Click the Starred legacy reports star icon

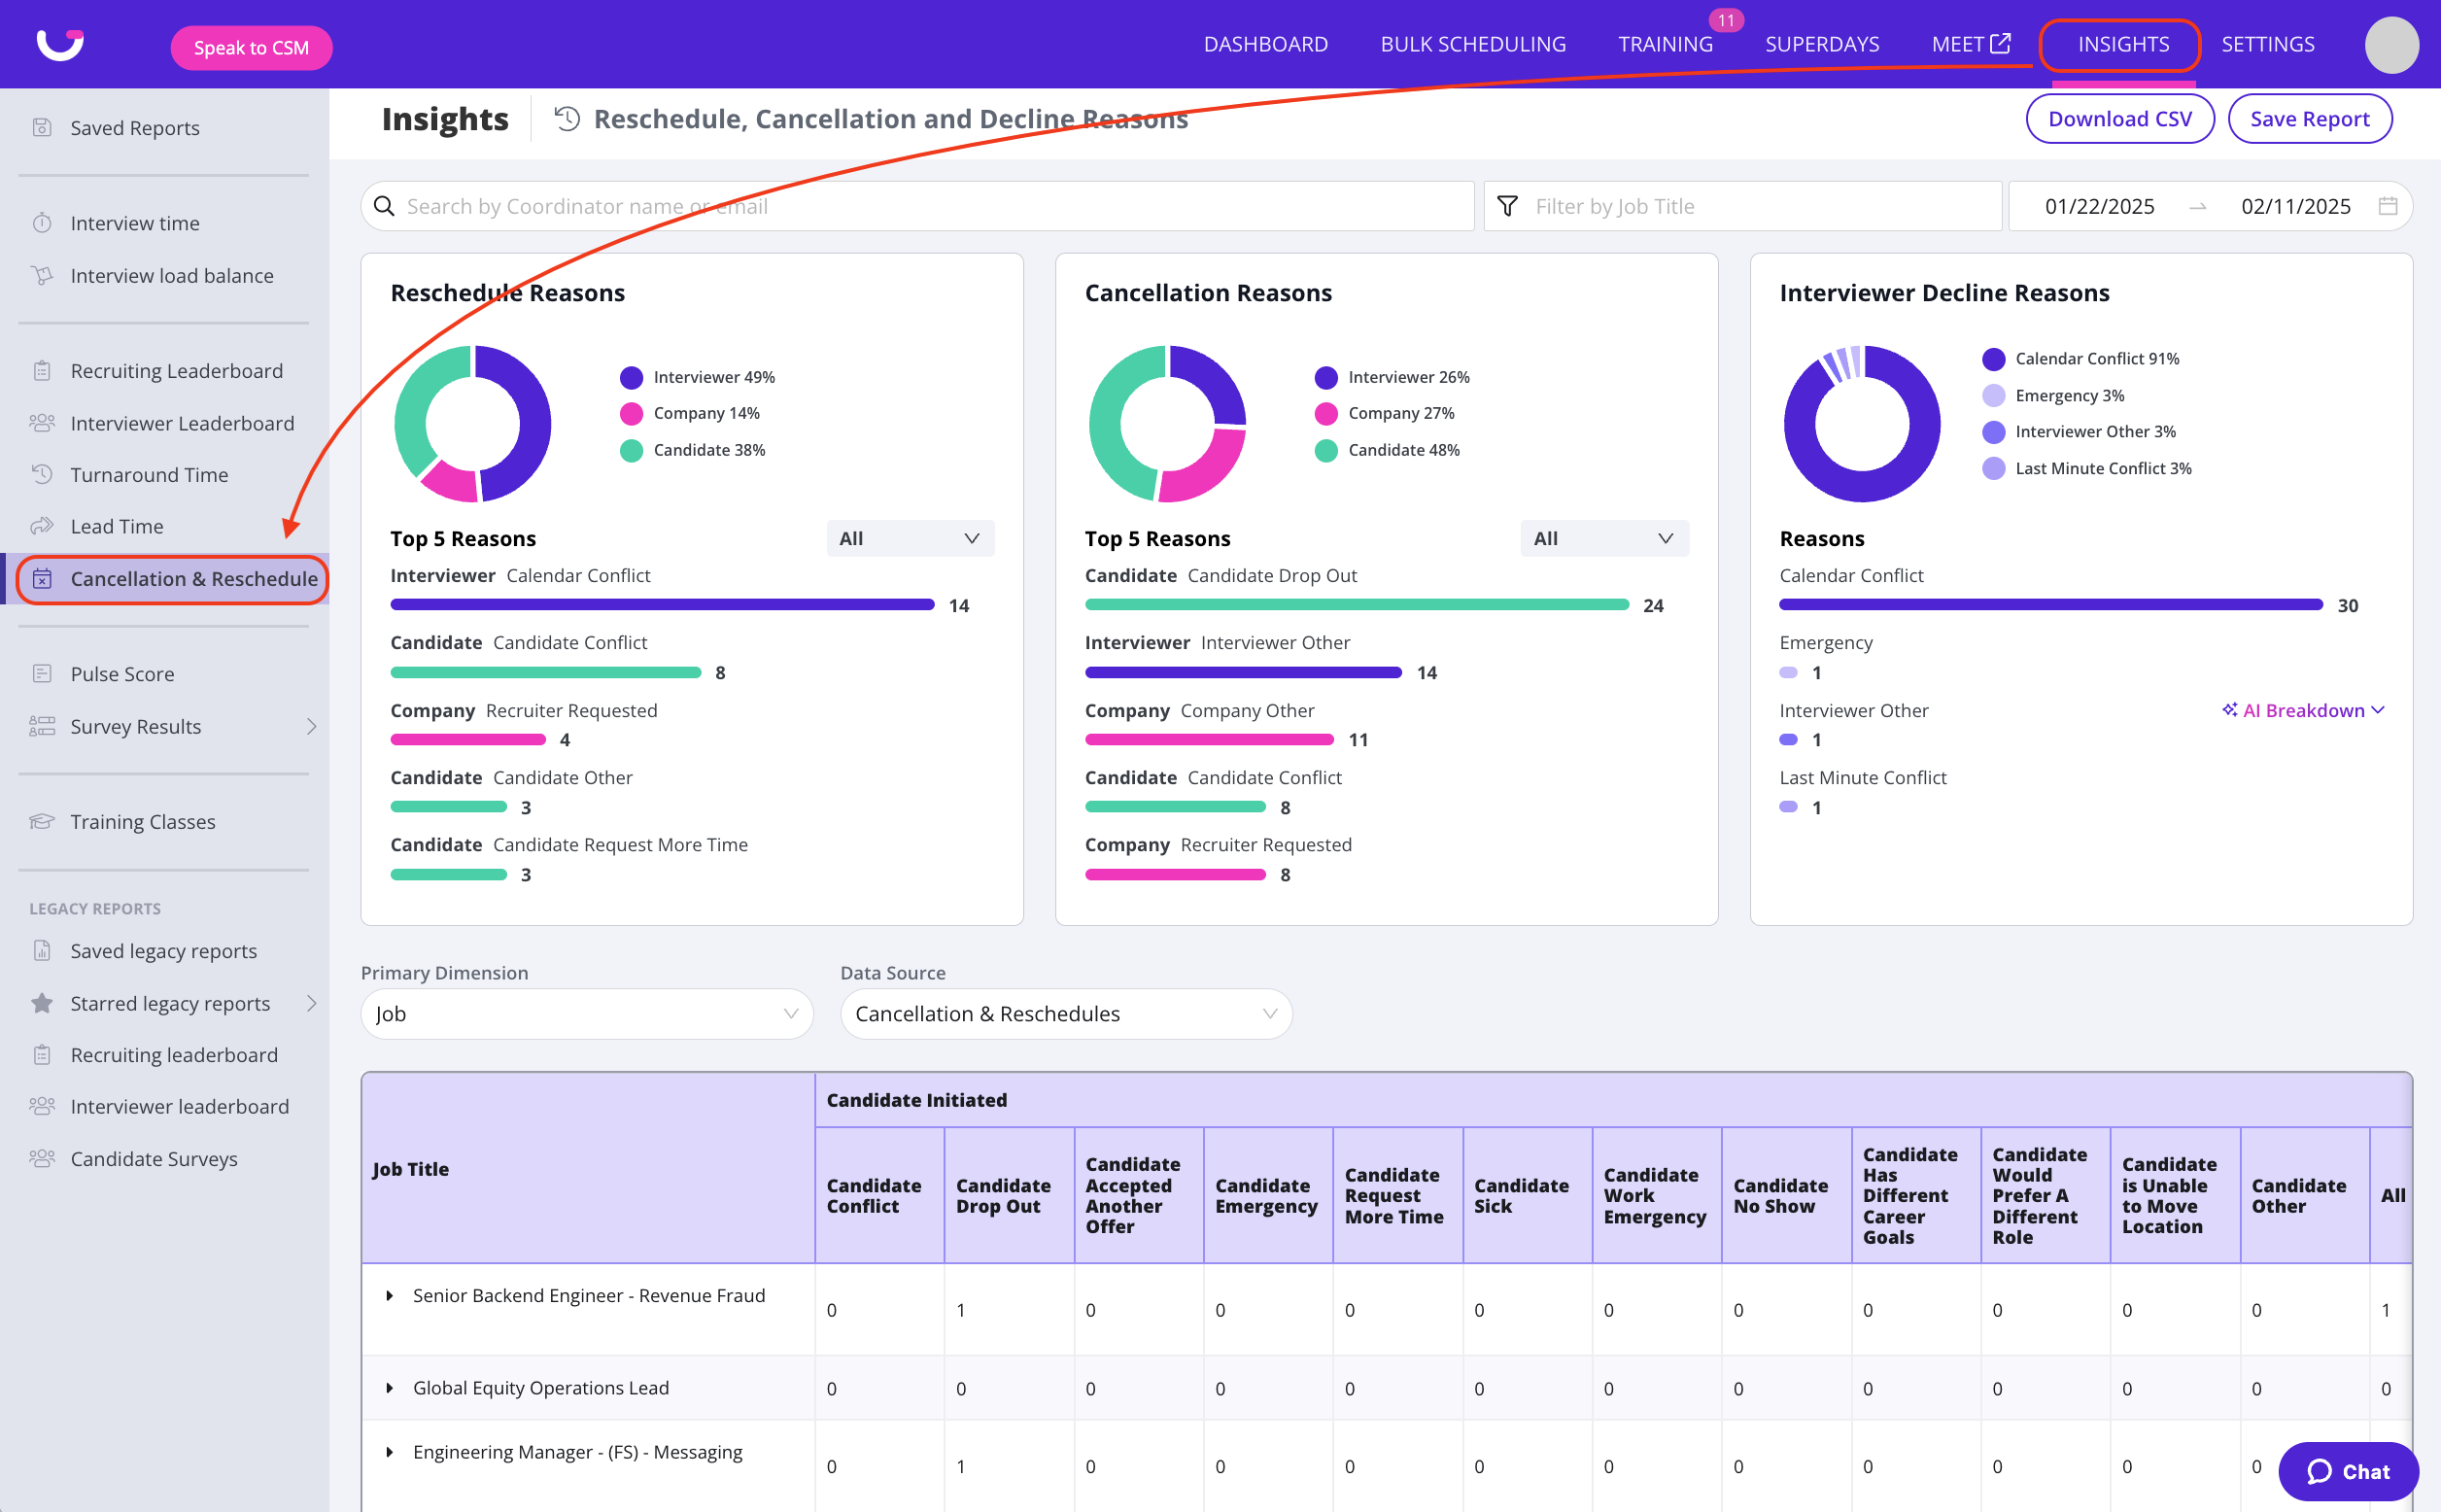coord(42,1003)
